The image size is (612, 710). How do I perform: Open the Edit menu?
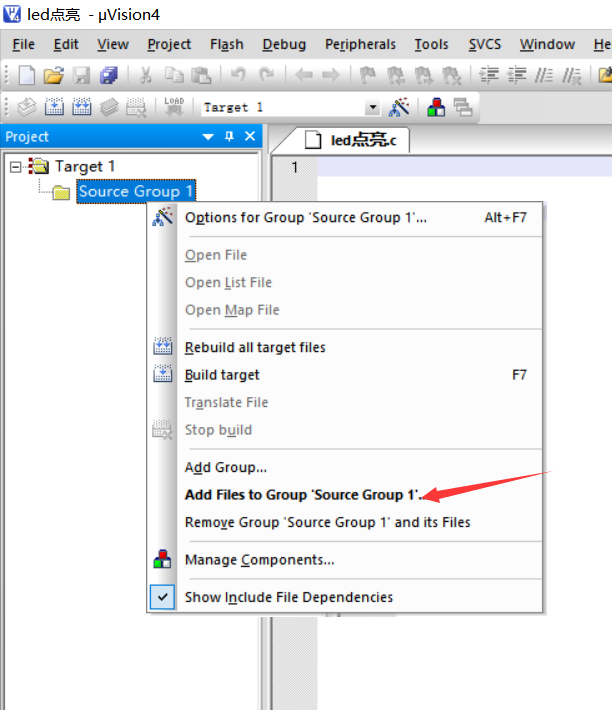click(x=66, y=44)
